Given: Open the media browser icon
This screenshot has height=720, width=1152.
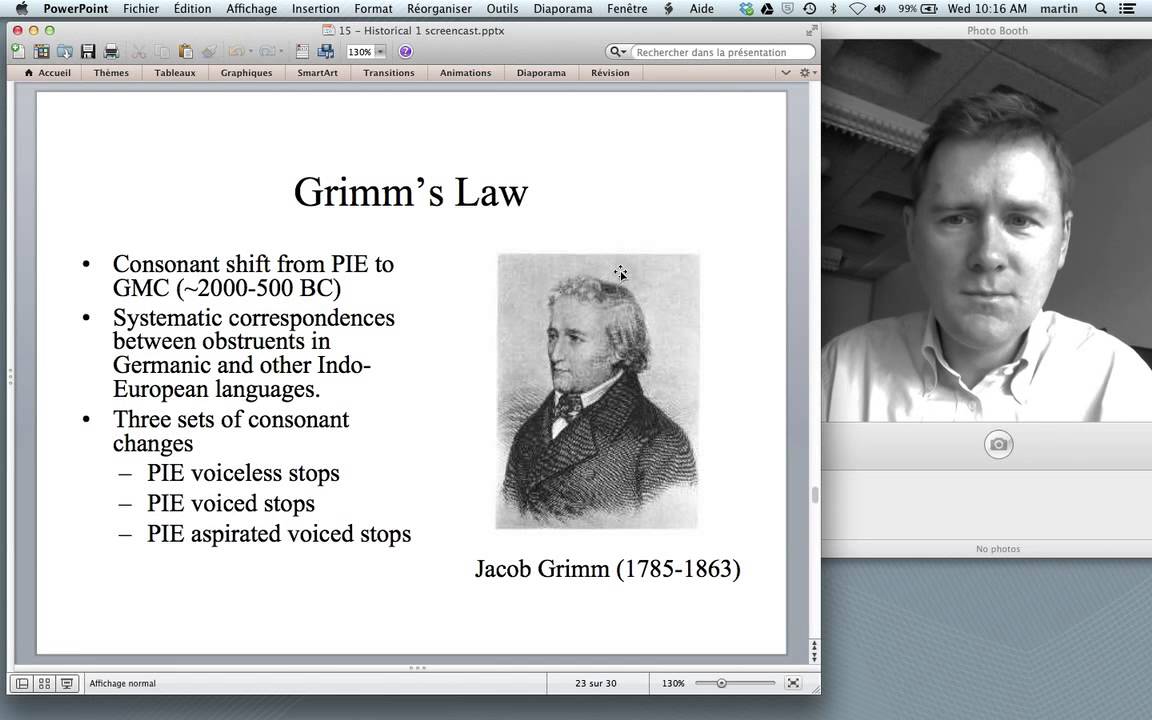Looking at the screenshot, I should 325,51.
